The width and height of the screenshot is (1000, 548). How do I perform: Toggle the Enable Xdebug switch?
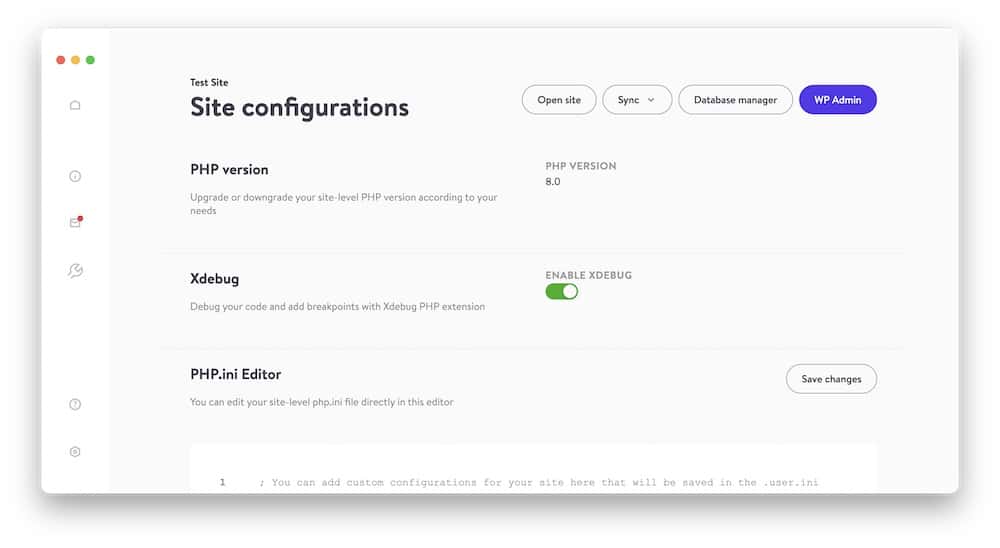coord(561,292)
